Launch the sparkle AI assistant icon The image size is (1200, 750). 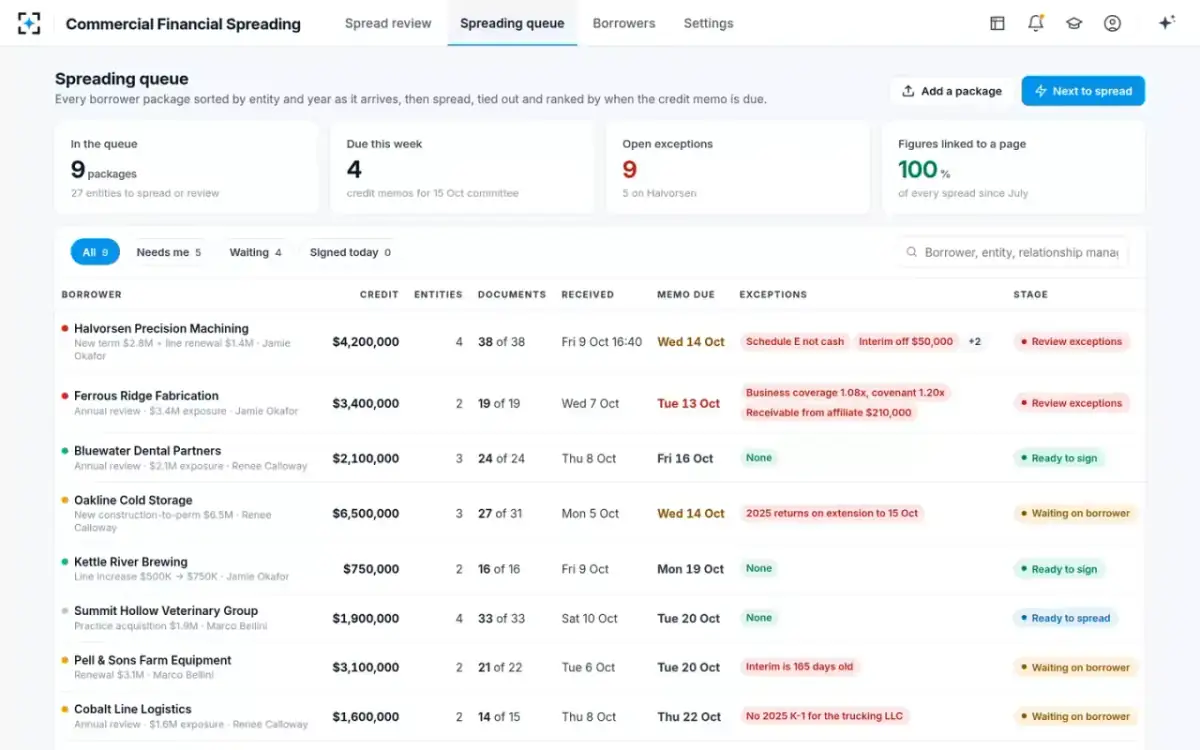click(x=1166, y=23)
